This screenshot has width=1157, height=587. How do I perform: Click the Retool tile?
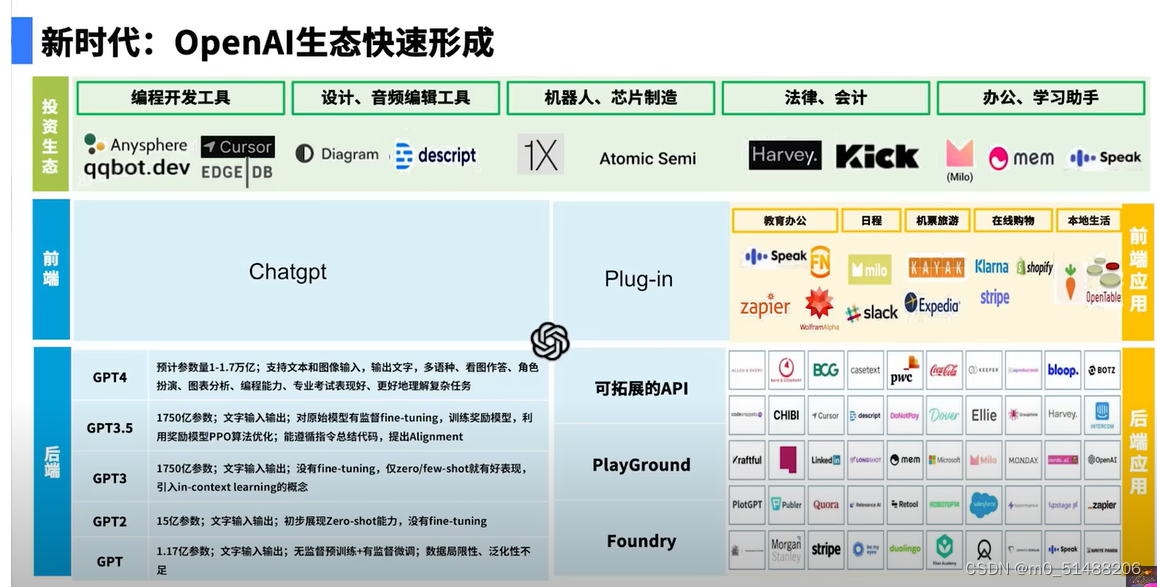tap(905, 504)
